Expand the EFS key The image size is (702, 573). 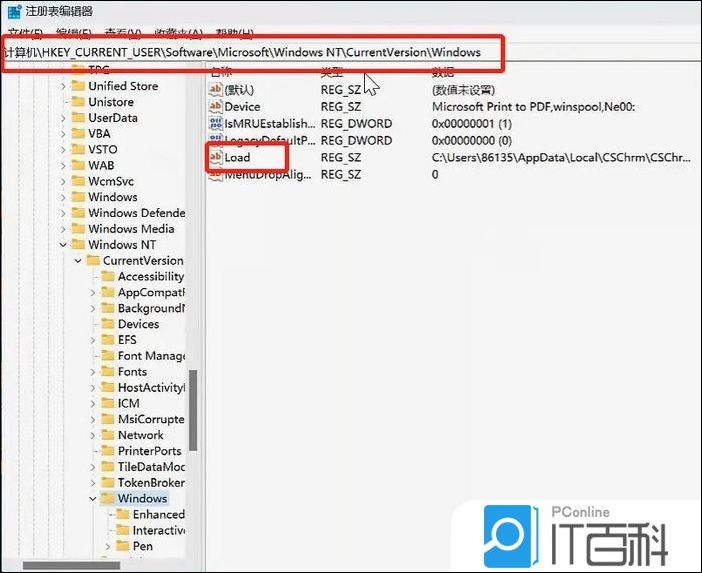click(93, 340)
